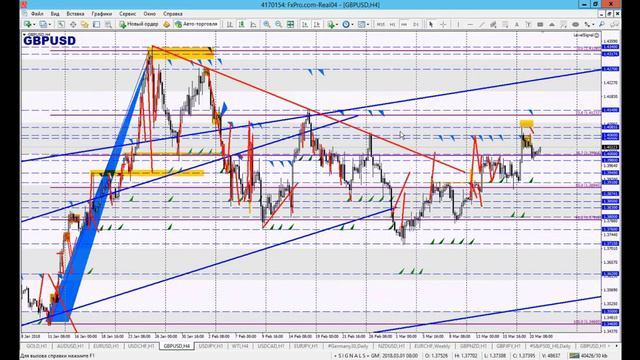Open the Strategy Tester icon
640x360 pixels.
pyautogui.click(x=108, y=24)
